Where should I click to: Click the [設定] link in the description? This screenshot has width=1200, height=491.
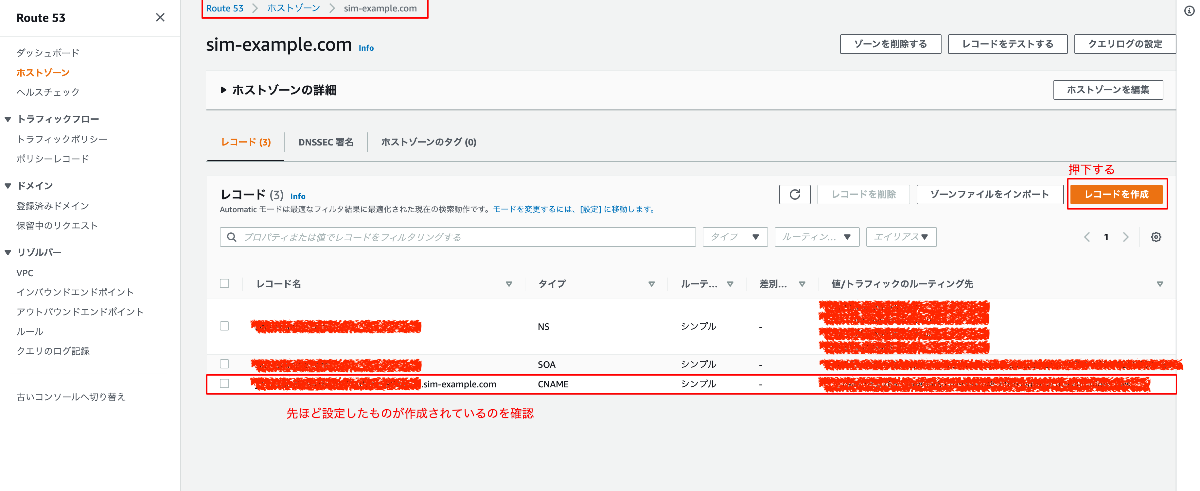[590, 209]
